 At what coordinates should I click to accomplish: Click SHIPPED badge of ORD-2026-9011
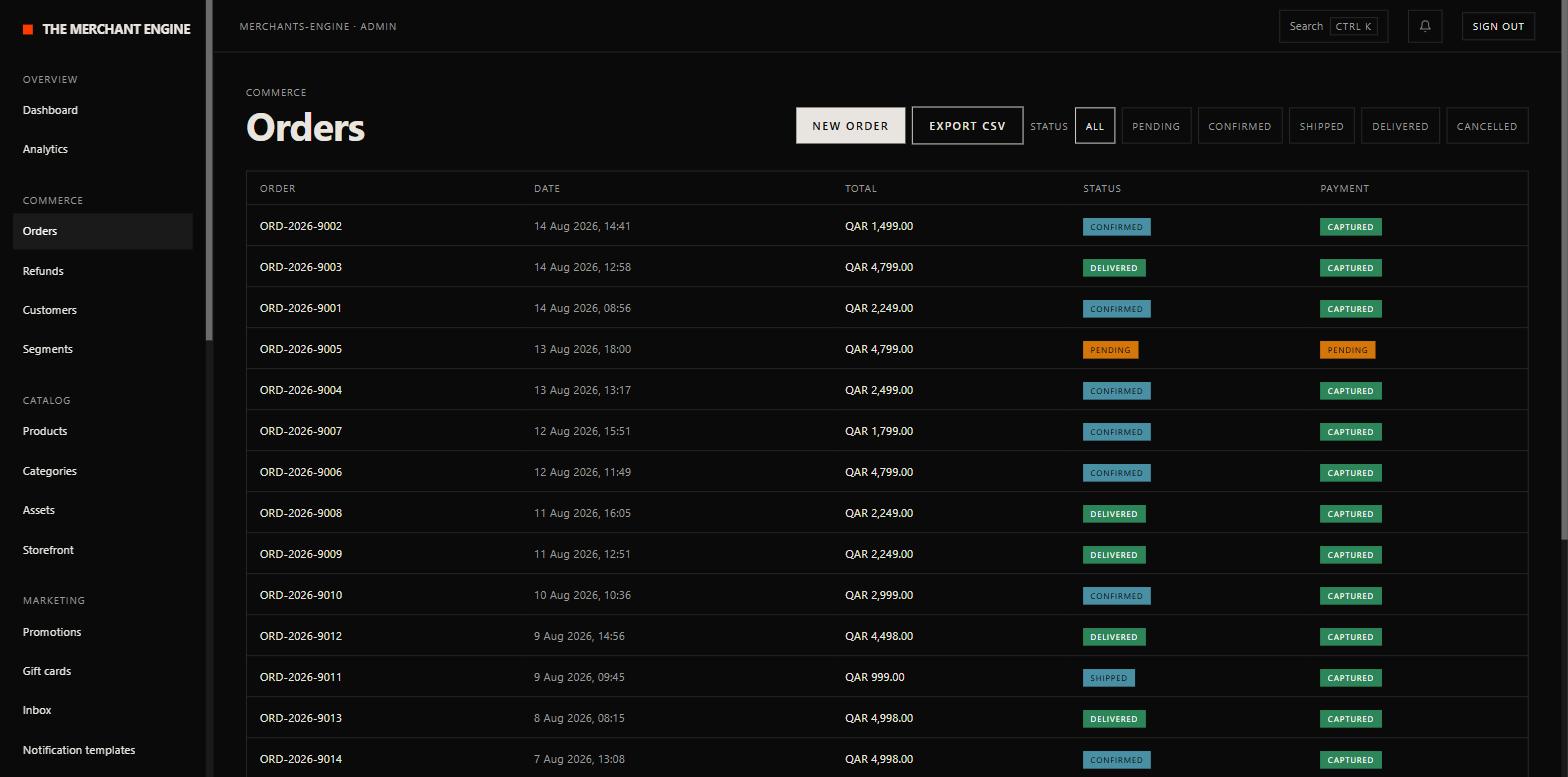(1108, 678)
